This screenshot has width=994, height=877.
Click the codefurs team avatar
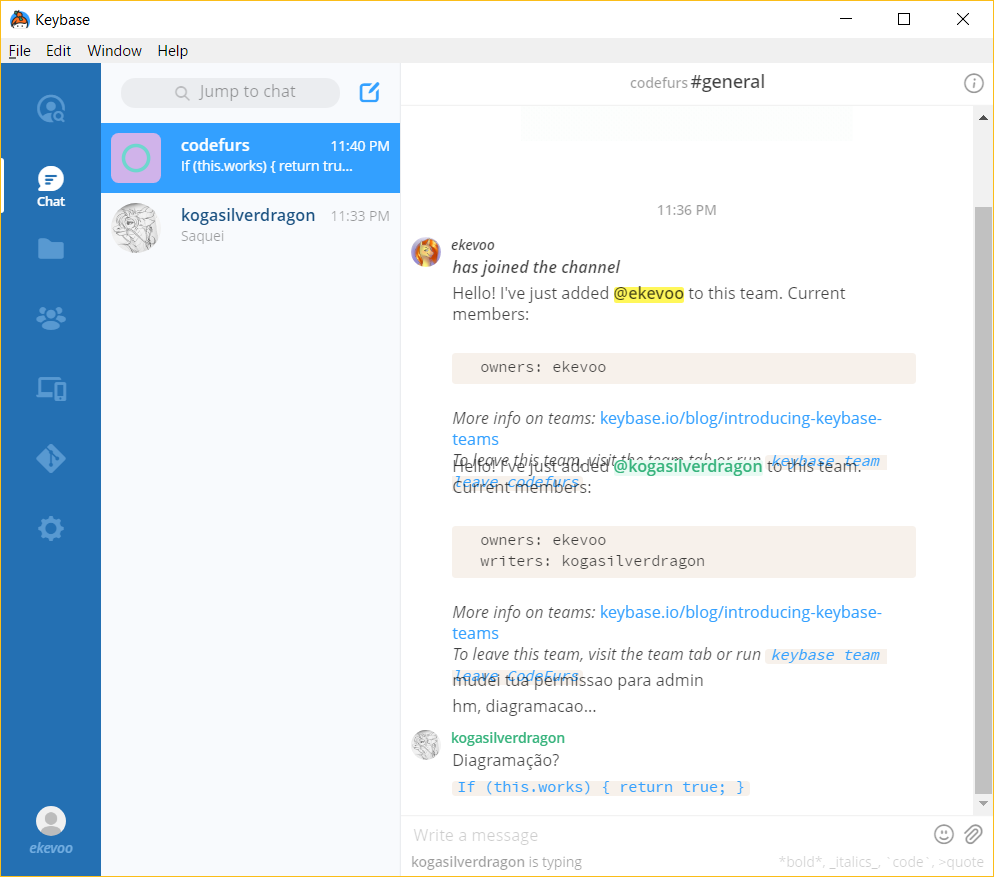click(x=136, y=158)
